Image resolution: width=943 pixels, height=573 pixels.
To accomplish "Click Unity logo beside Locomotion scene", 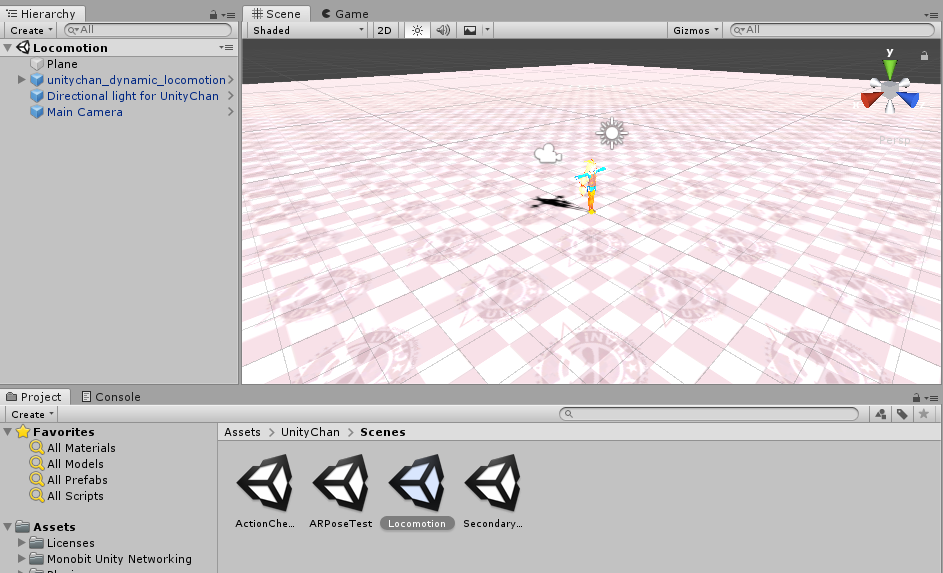I will [x=23, y=47].
